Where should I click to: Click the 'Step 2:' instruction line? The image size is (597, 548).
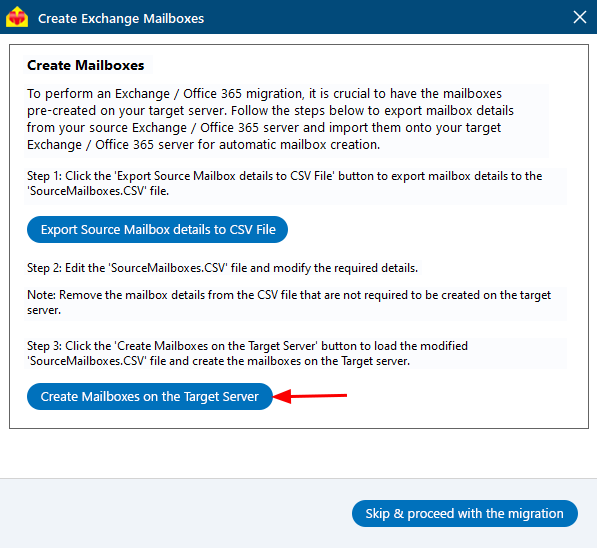click(222, 268)
